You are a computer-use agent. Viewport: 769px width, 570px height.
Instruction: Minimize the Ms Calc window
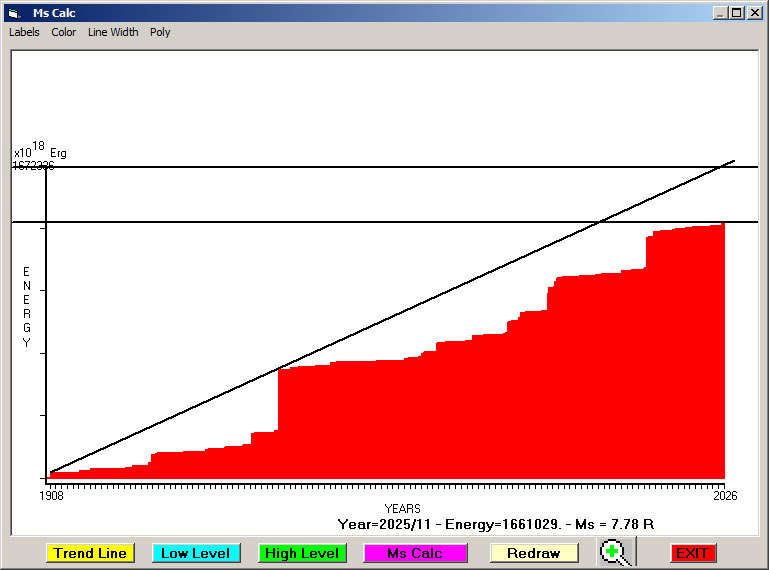point(720,13)
